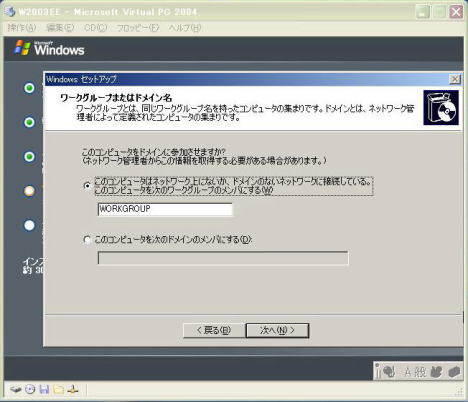
Task: Open the 操作(A) menu
Action: click(22, 28)
